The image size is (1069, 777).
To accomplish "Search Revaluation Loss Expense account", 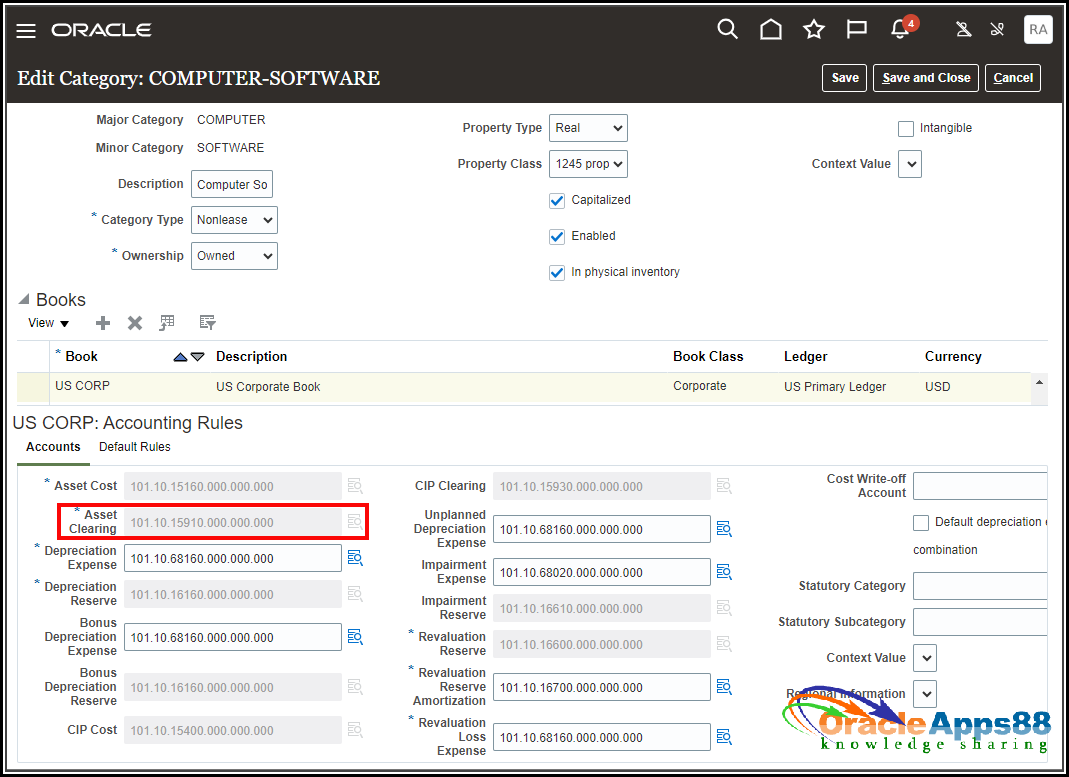I will point(724,737).
